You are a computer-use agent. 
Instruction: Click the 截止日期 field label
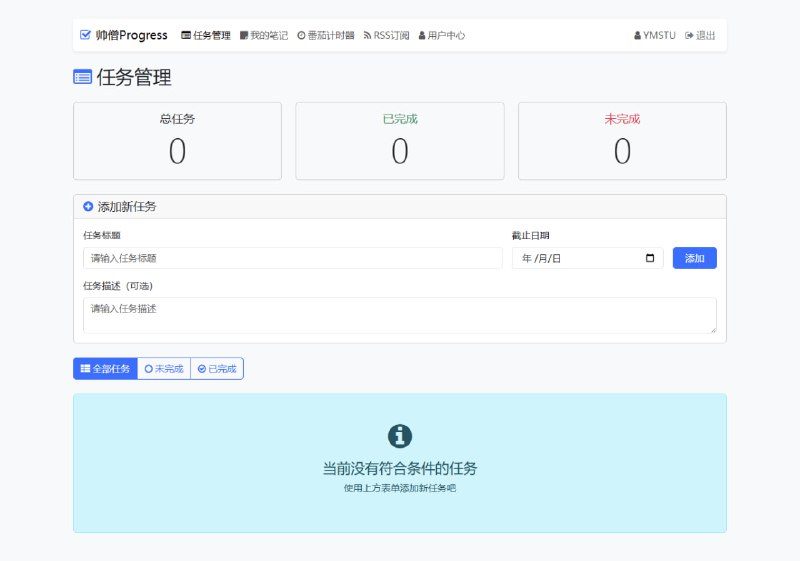pos(531,235)
